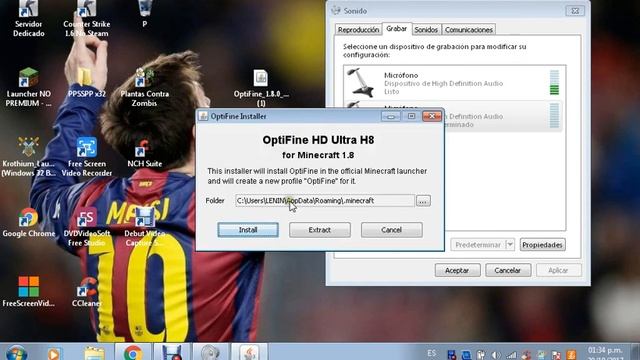Click the taskbar clock
Screen dimensions: 640x360
pyautogui.click(x=605, y=354)
